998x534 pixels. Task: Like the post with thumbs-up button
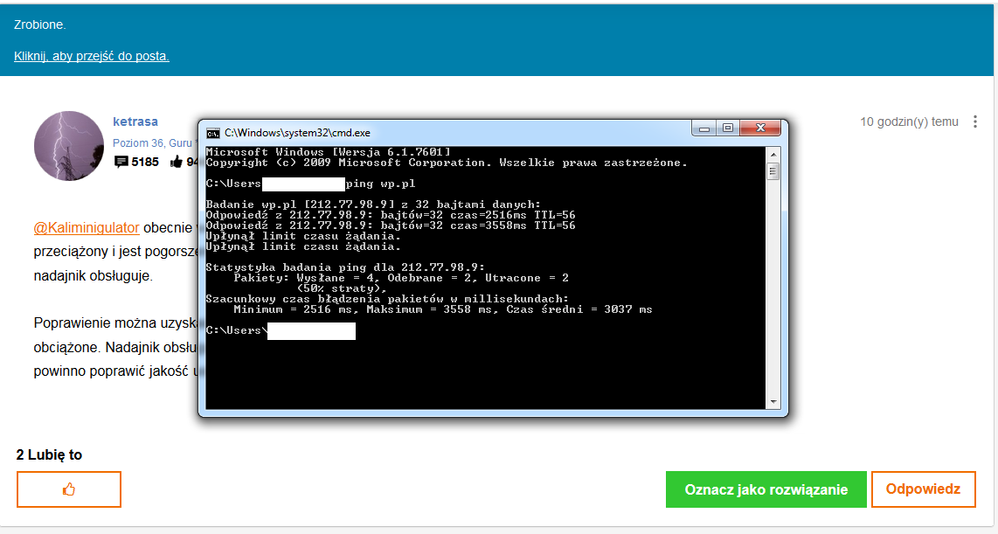point(69,489)
